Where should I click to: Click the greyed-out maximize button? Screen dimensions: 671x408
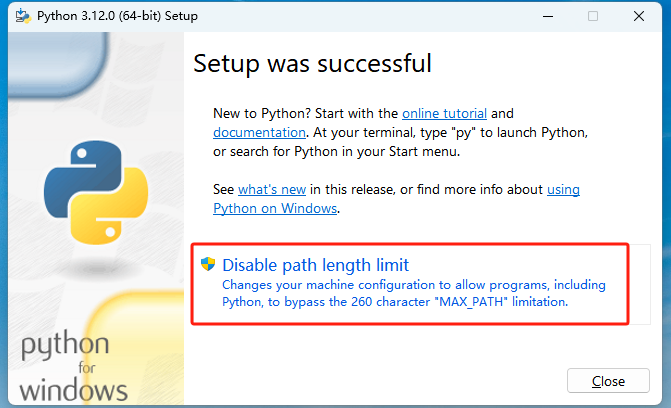[x=592, y=16]
